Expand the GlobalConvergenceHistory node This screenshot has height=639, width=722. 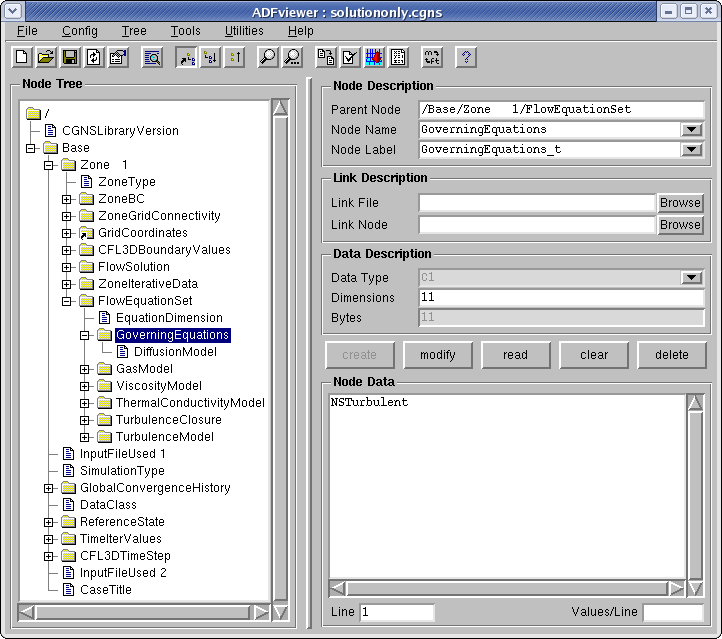coord(49,488)
